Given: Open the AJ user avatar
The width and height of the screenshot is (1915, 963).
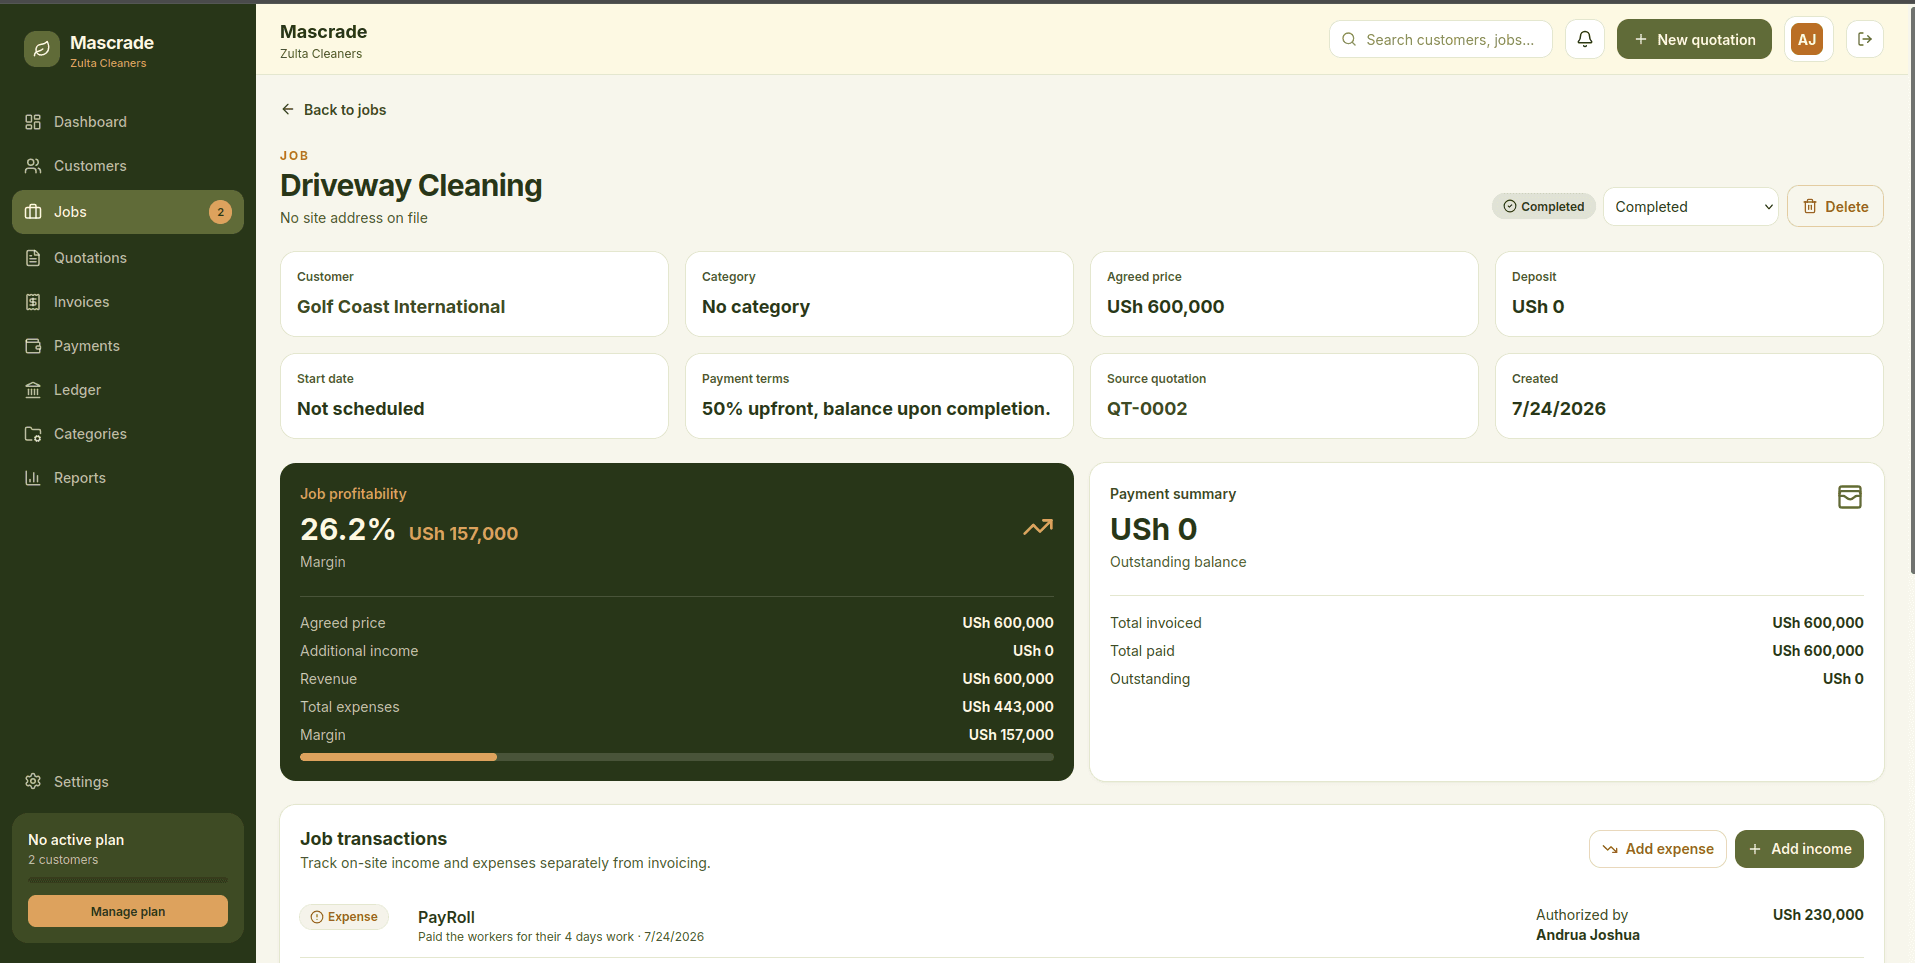Looking at the screenshot, I should pyautogui.click(x=1807, y=39).
